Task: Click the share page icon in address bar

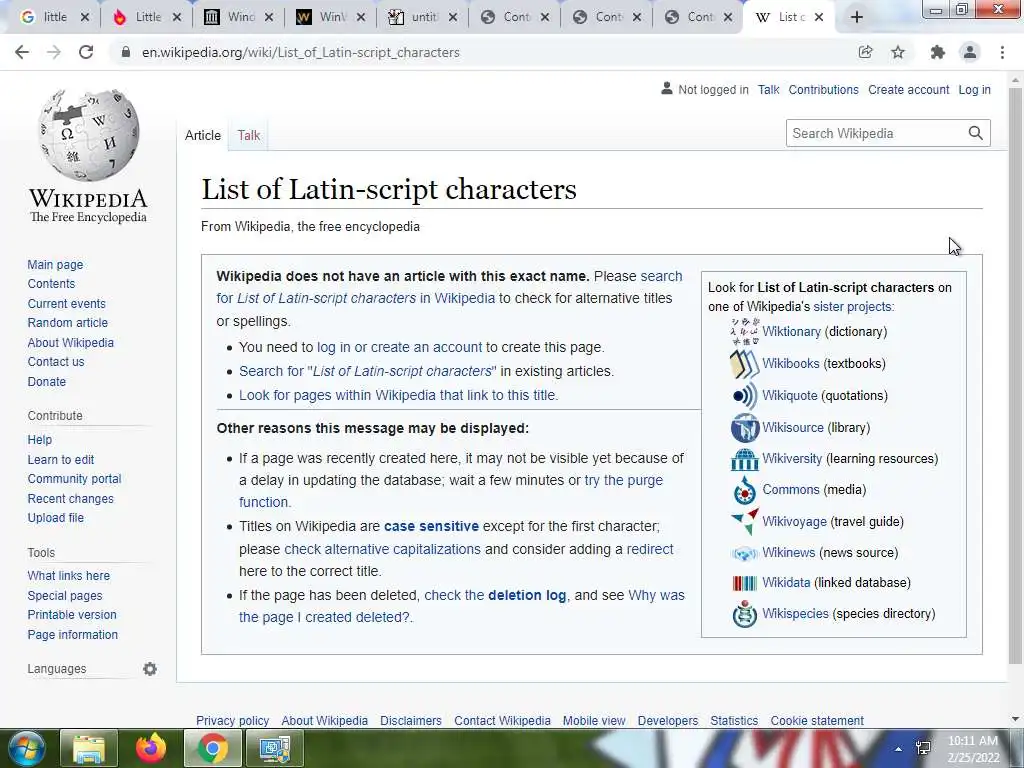Action: [865, 52]
